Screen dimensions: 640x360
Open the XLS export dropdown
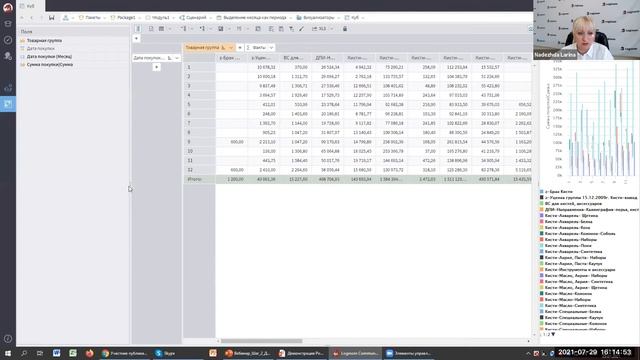(x=331, y=29)
